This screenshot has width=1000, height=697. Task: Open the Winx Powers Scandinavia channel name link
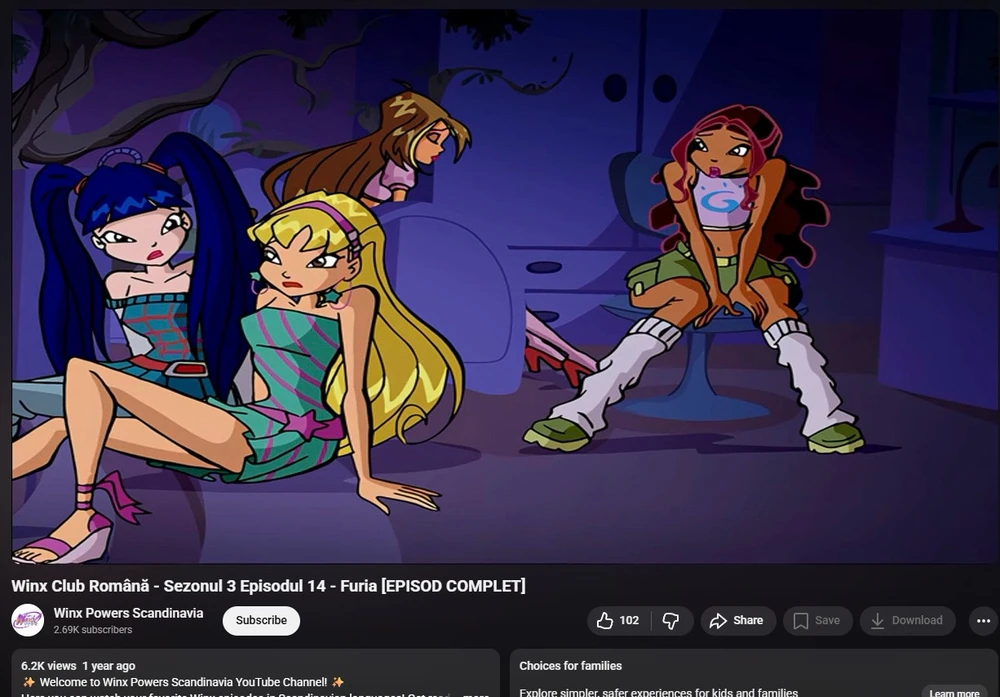(x=128, y=613)
